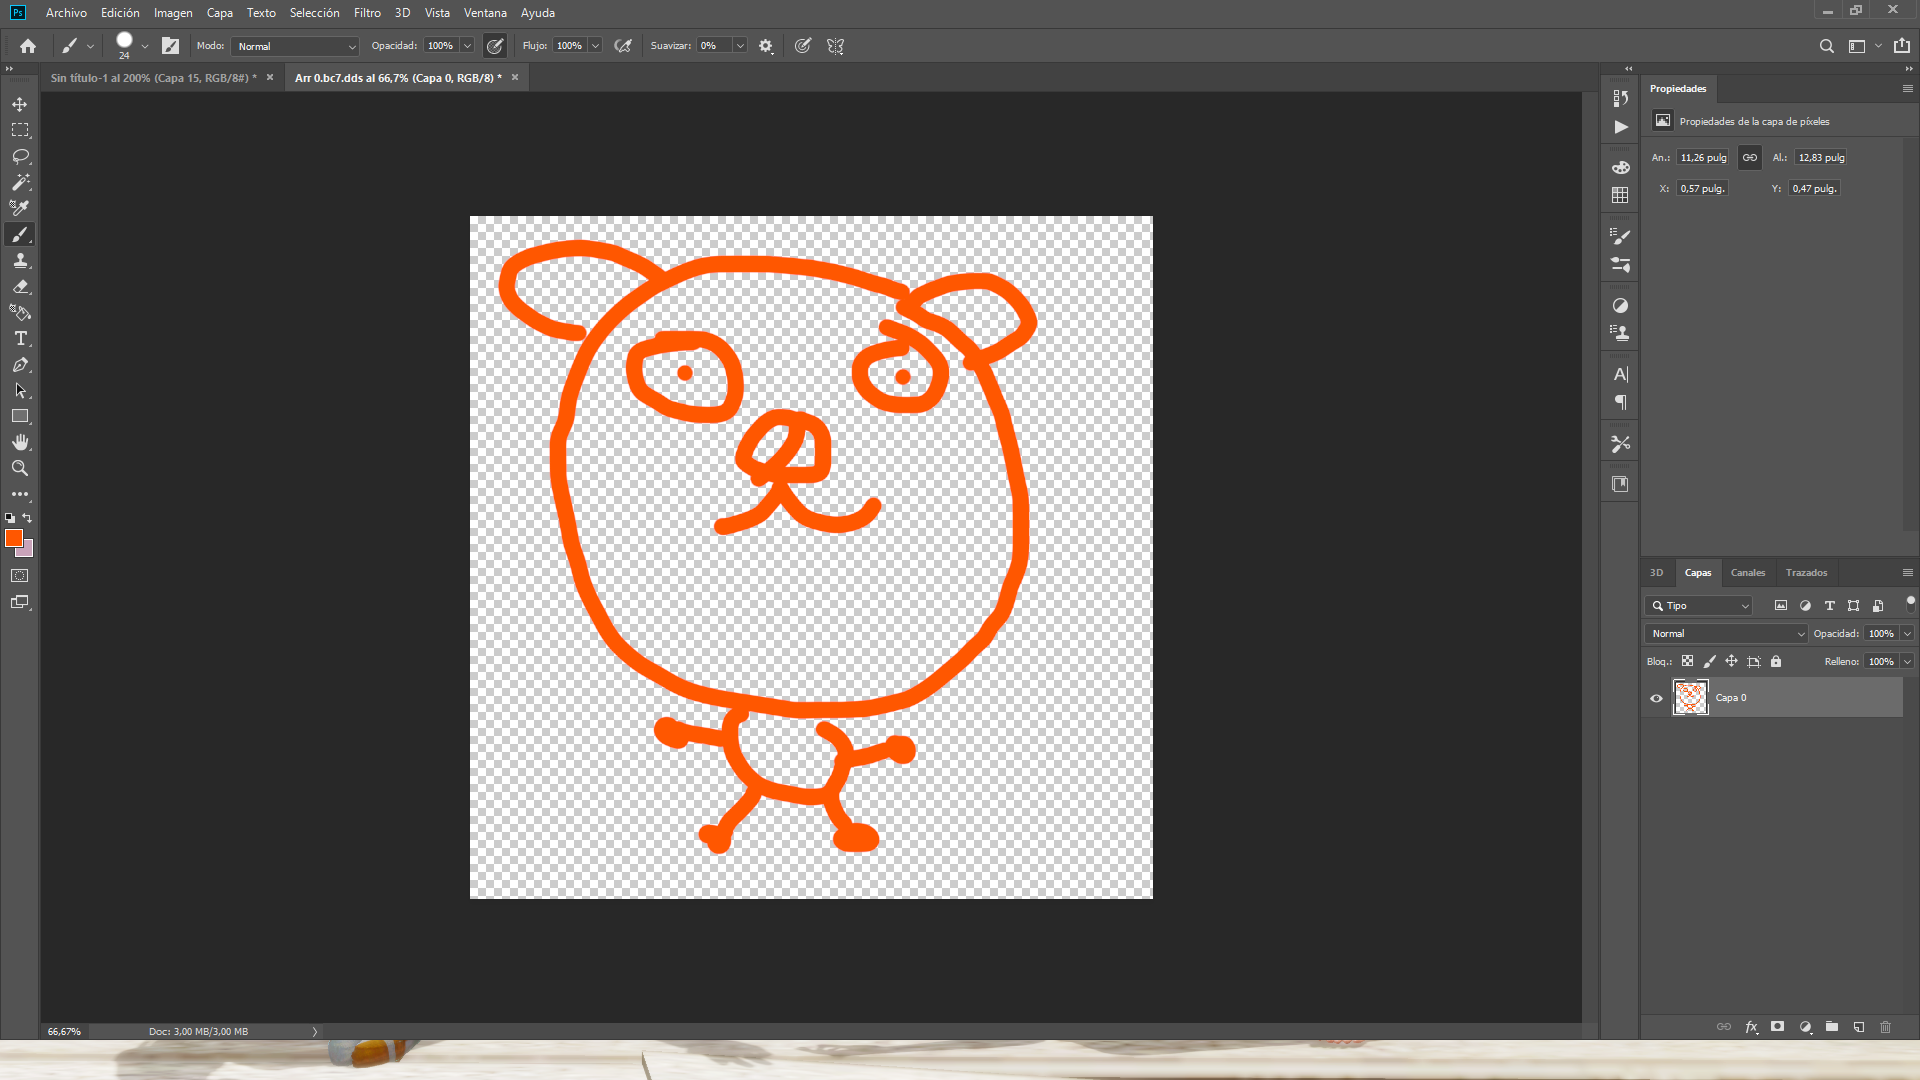Select the Eyedropper tool

tap(20, 208)
